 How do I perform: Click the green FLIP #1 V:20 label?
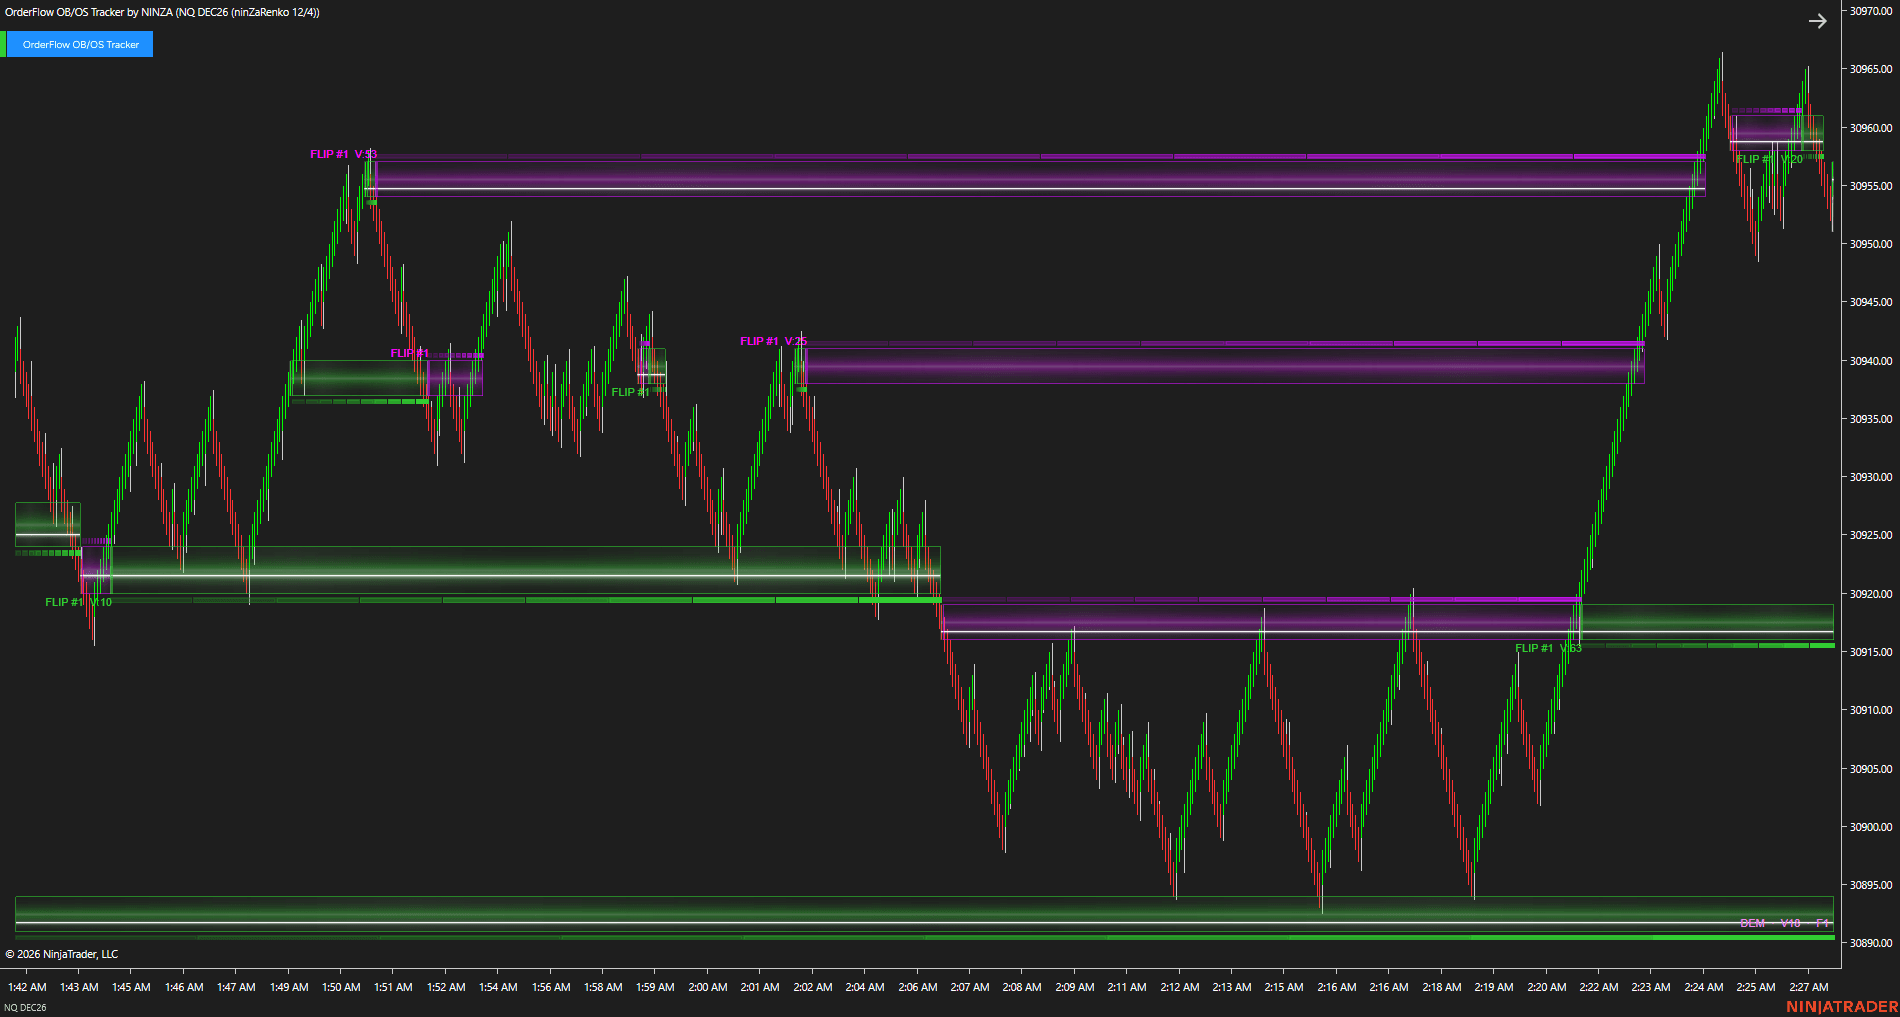tap(1769, 159)
